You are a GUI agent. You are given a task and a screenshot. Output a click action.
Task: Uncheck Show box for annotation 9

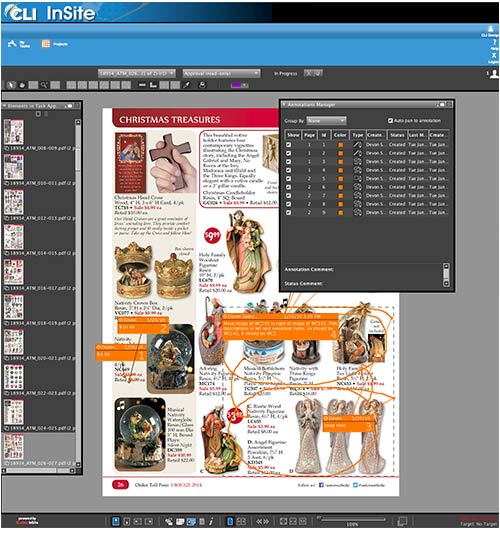point(288,212)
